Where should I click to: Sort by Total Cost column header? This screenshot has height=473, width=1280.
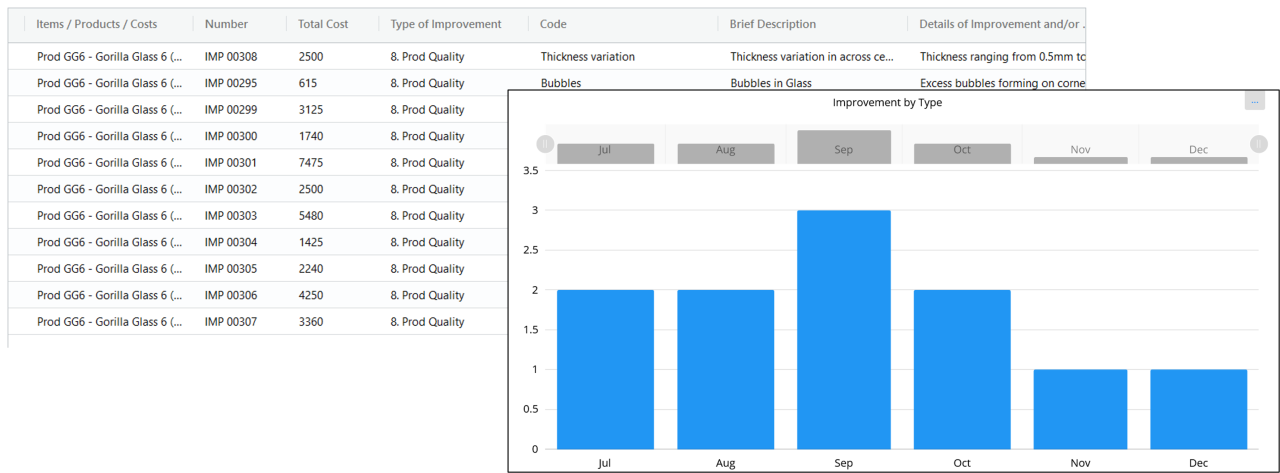(323, 24)
